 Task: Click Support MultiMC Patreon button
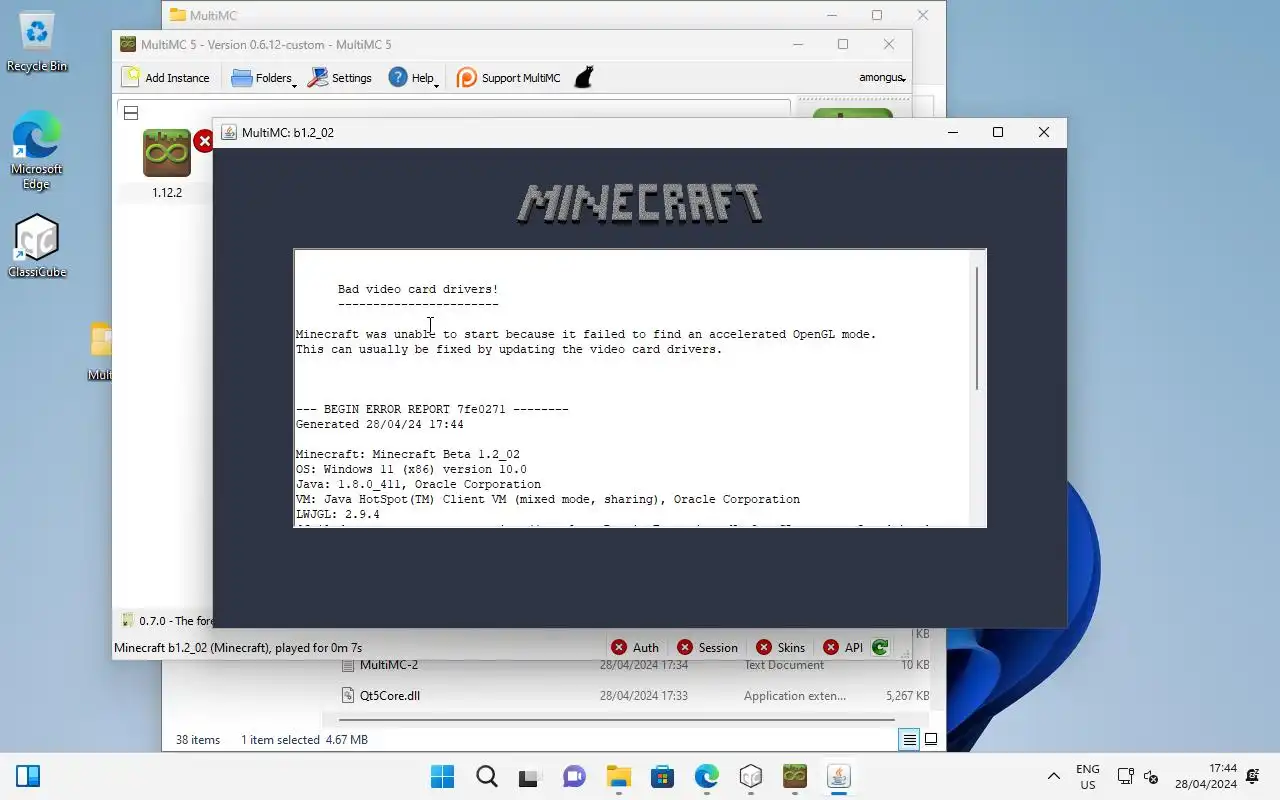click(x=509, y=77)
